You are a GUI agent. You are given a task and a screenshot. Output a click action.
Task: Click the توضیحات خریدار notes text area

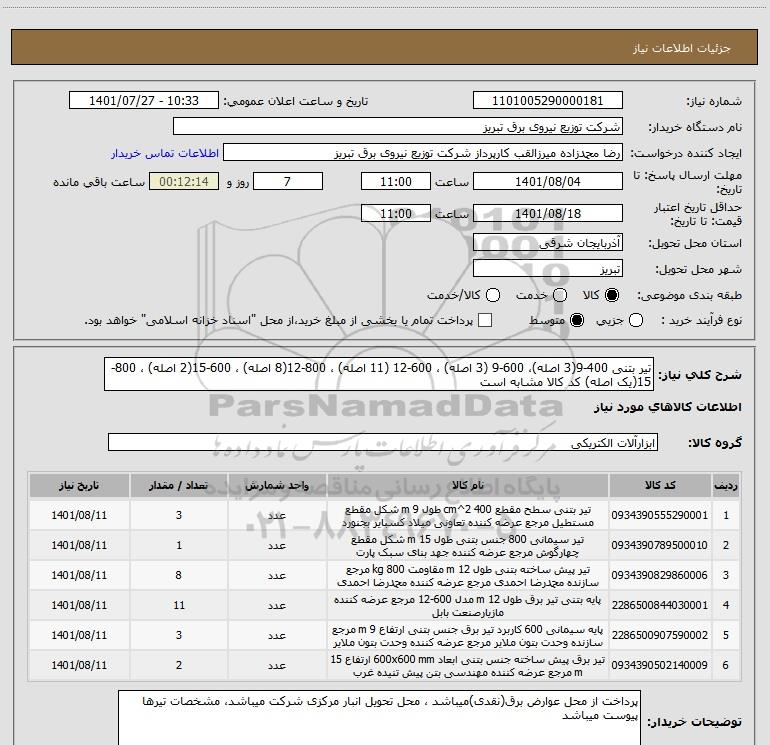click(379, 718)
